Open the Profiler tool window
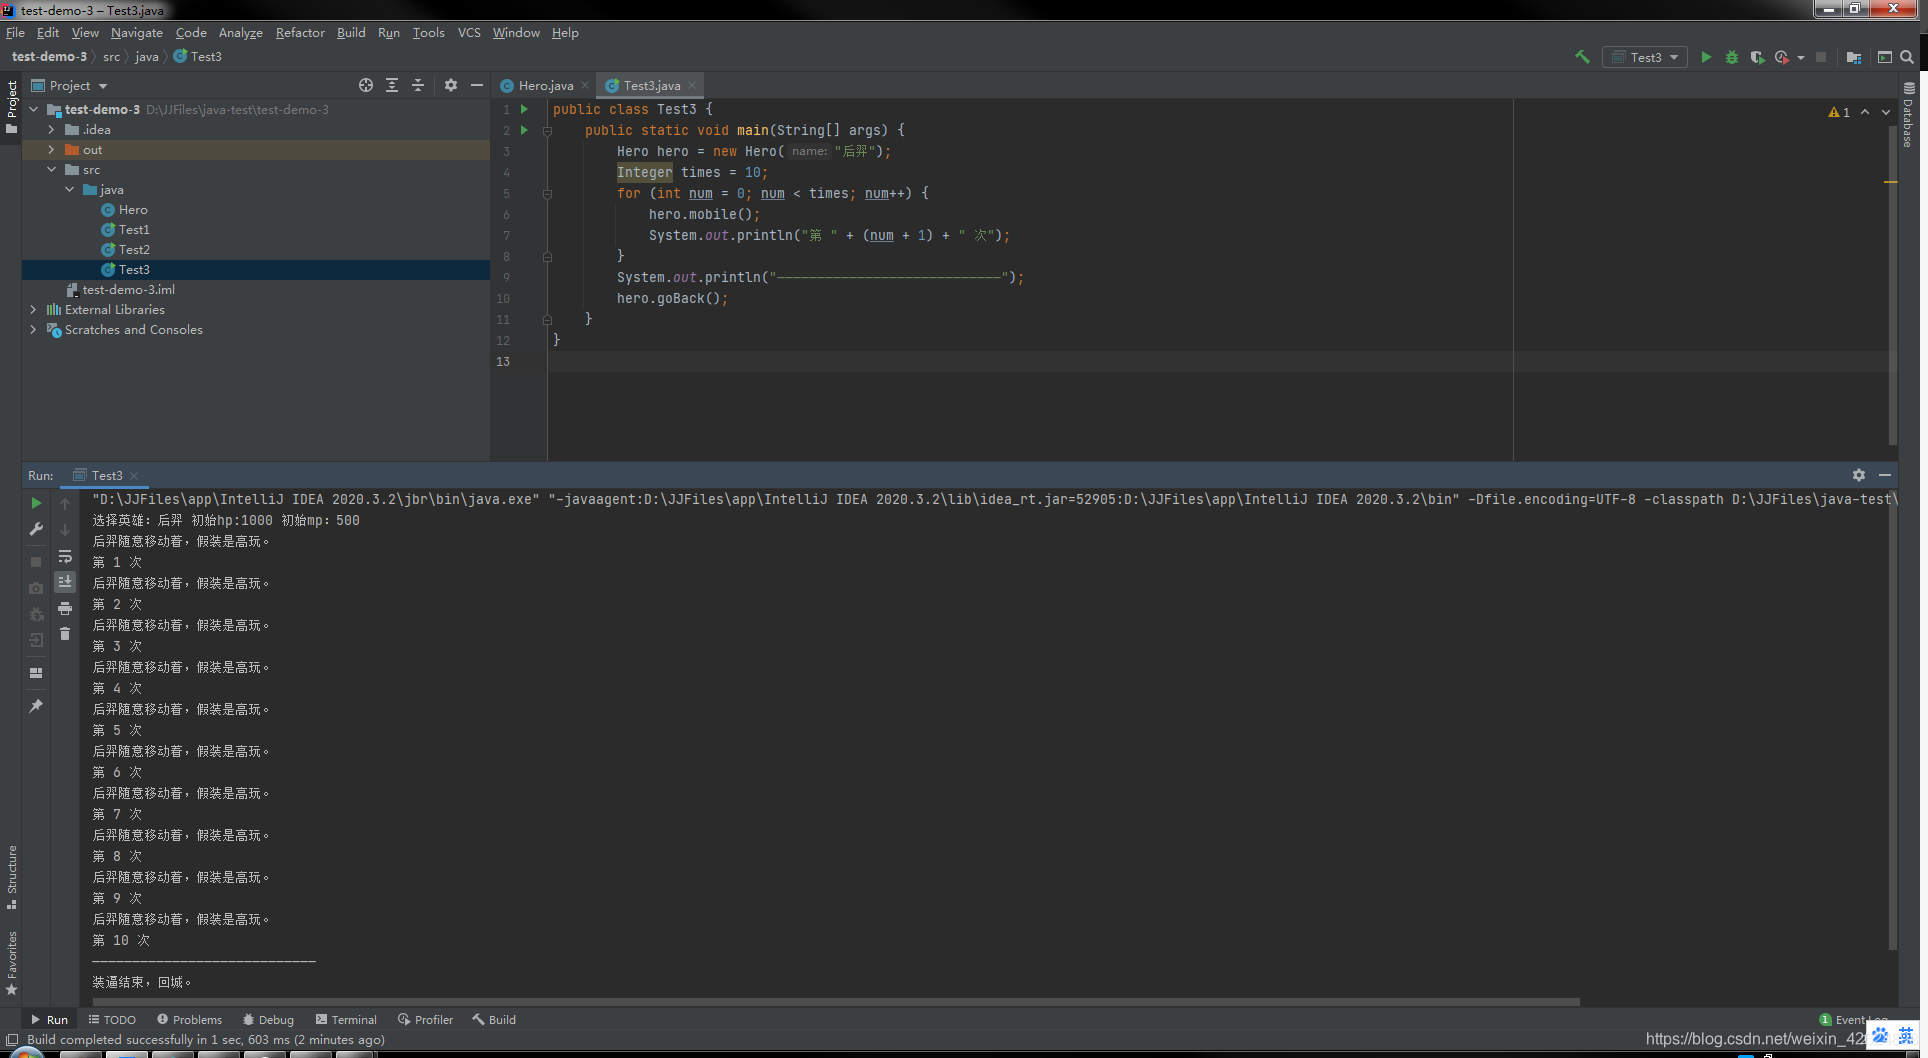1928x1058 pixels. pos(426,1020)
